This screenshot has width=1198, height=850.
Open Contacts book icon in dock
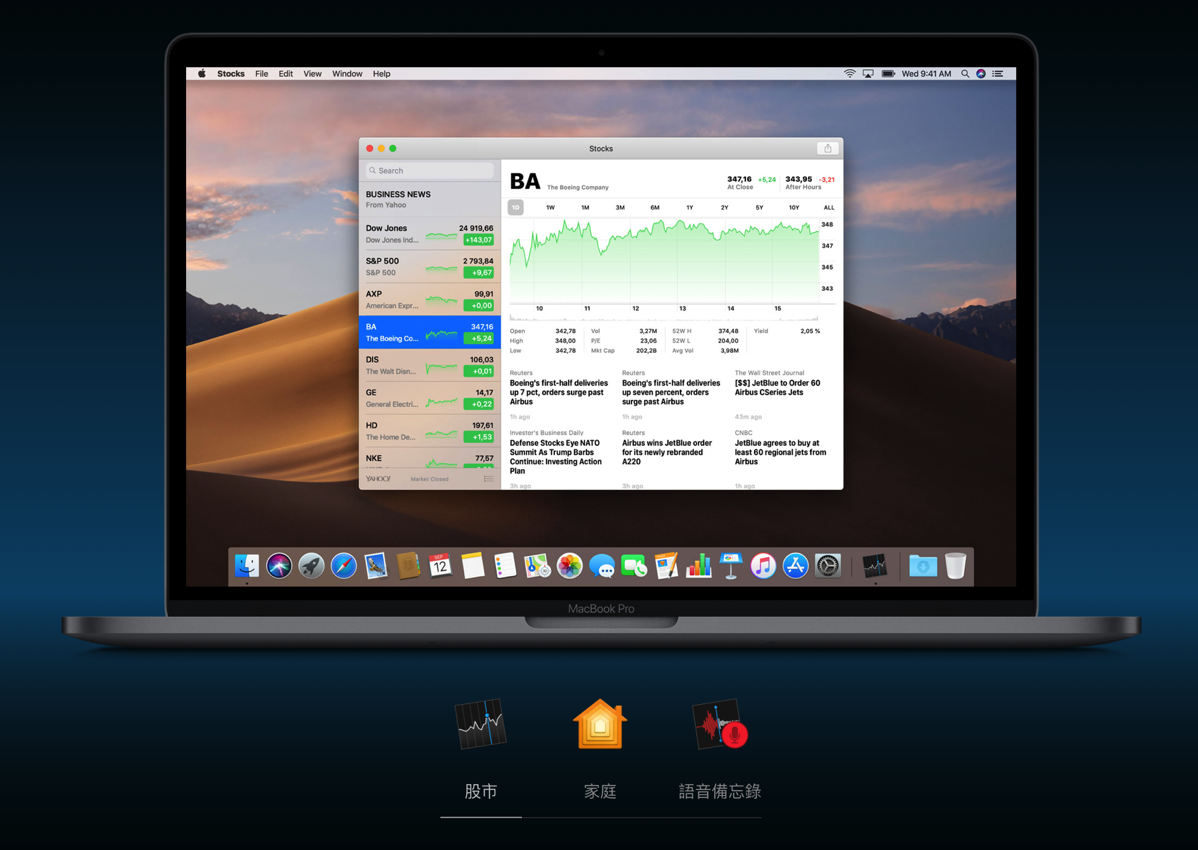pyautogui.click(x=408, y=566)
